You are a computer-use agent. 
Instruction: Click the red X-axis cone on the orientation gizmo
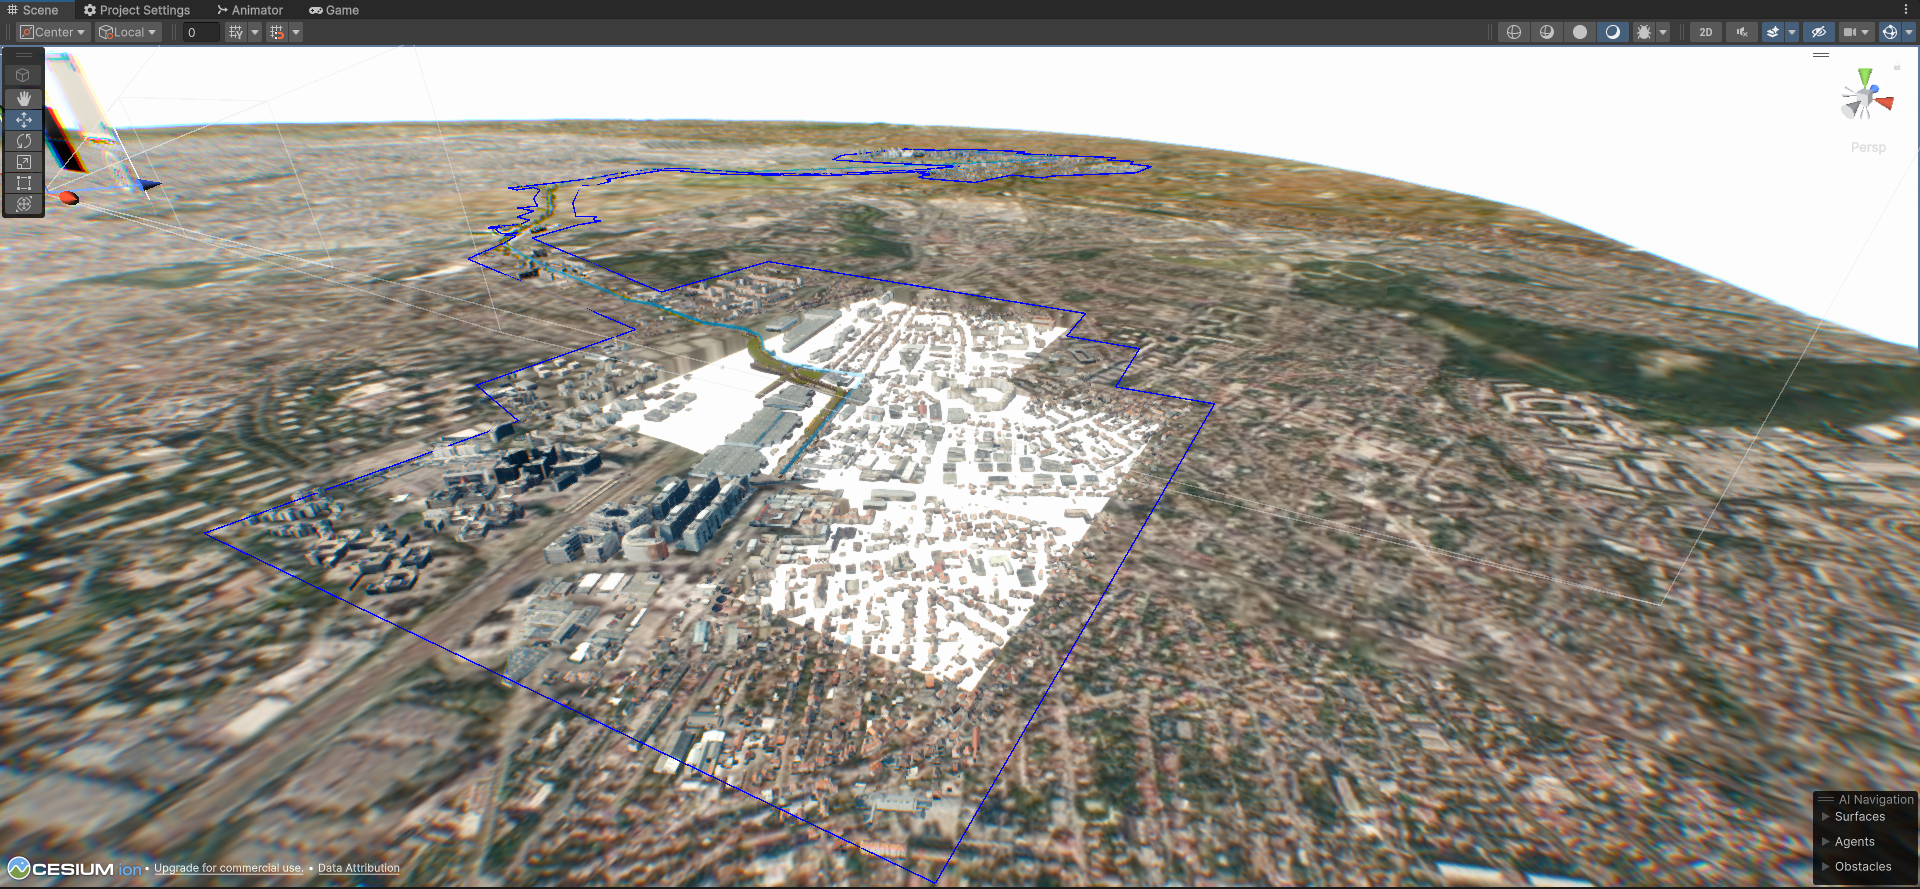[x=1885, y=102]
